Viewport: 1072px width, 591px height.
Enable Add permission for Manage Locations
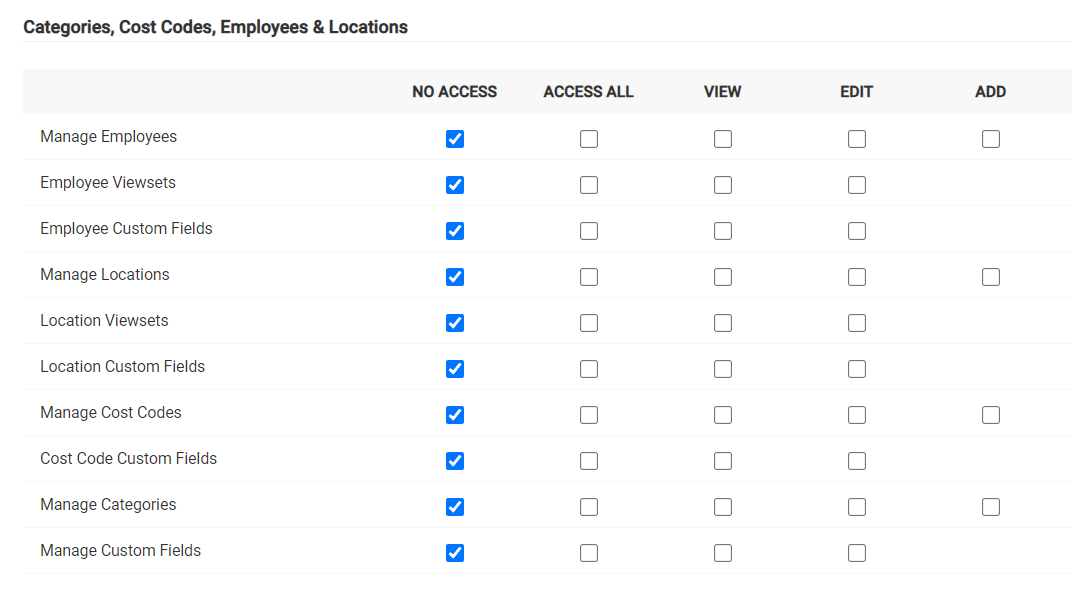[x=991, y=277]
